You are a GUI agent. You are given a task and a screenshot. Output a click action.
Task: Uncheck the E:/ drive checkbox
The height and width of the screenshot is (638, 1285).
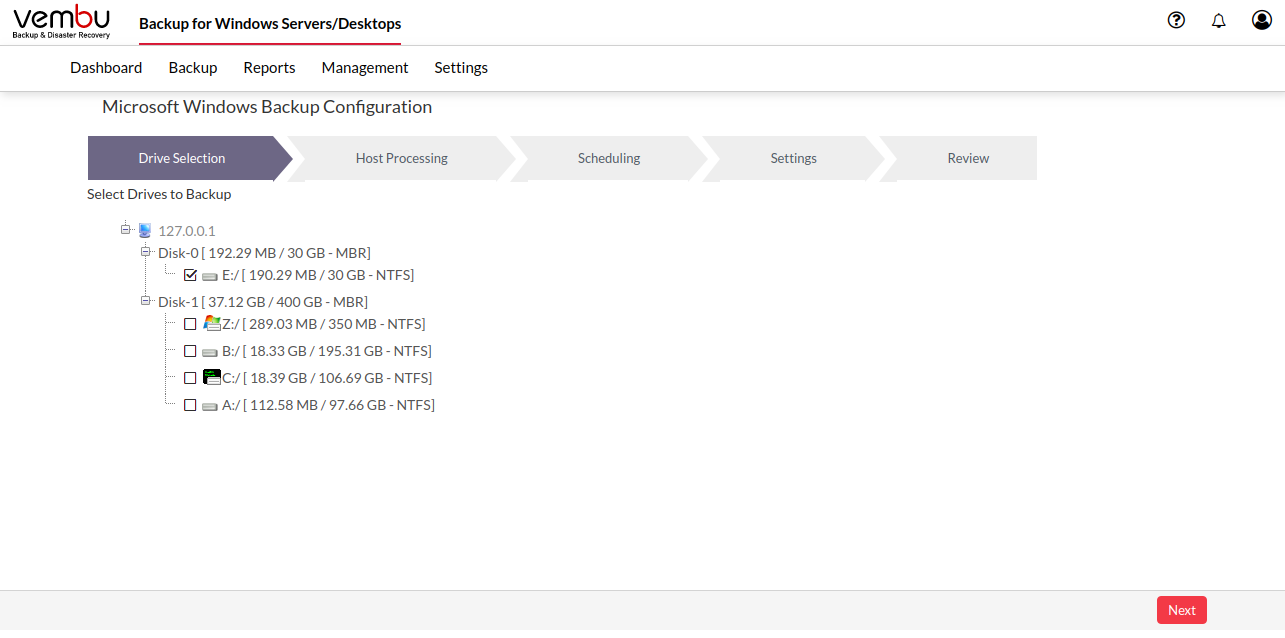coord(190,275)
